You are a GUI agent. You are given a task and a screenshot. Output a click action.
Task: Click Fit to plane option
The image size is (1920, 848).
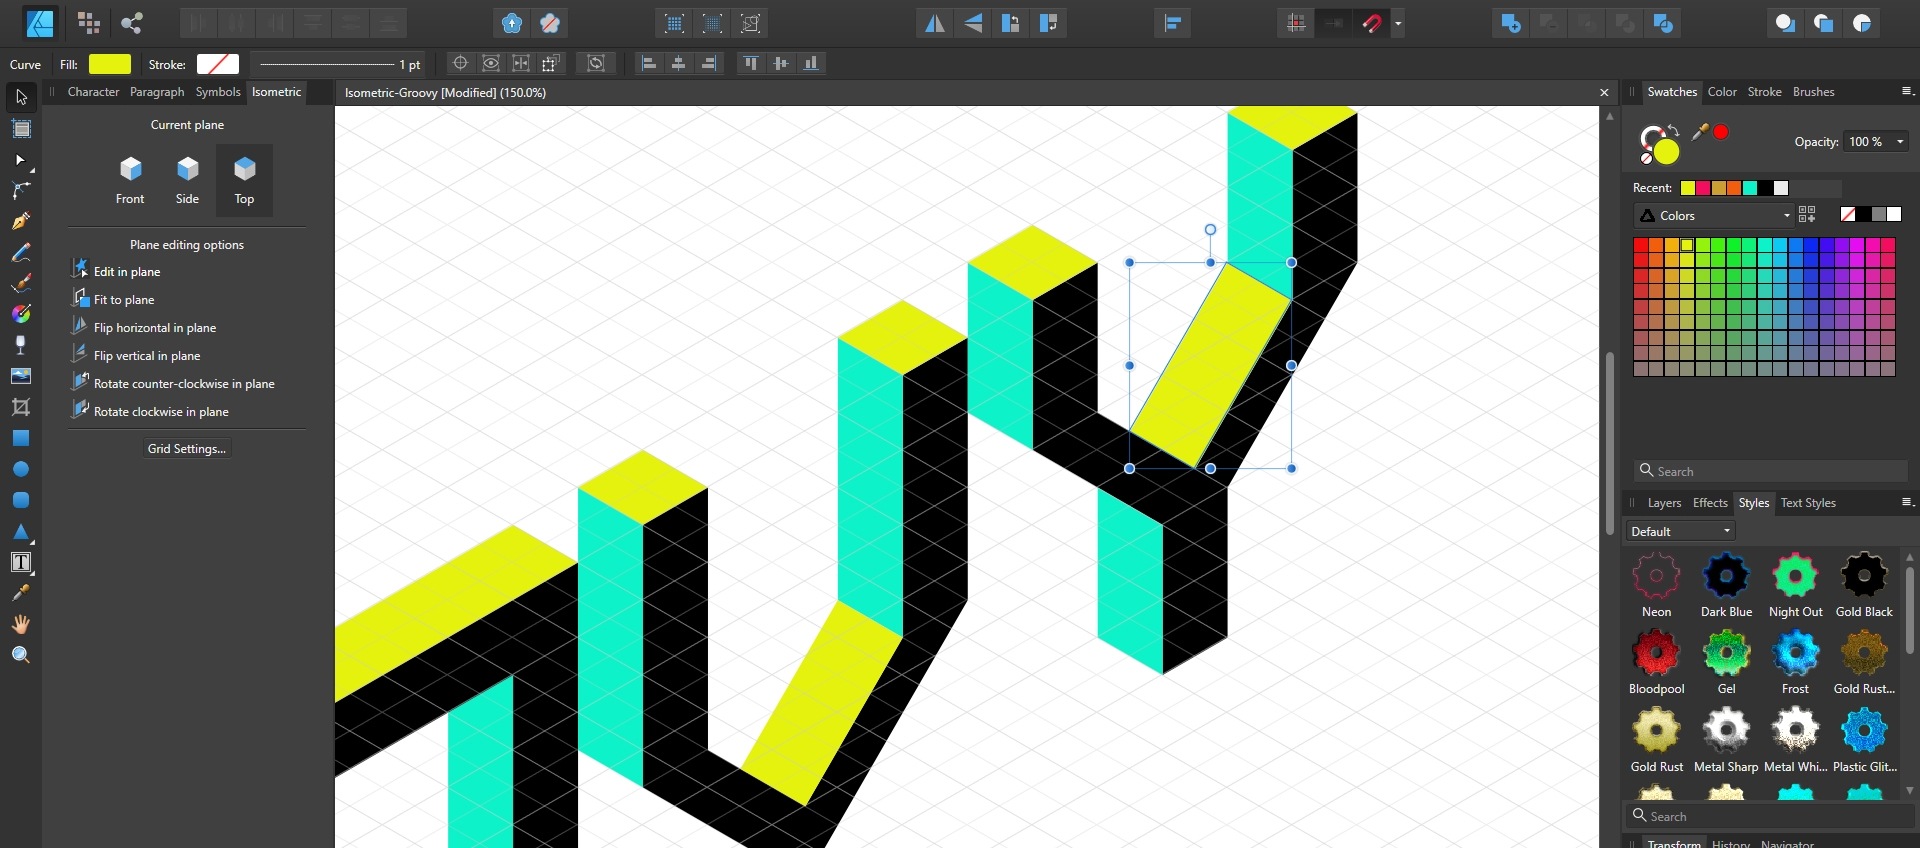113,299
